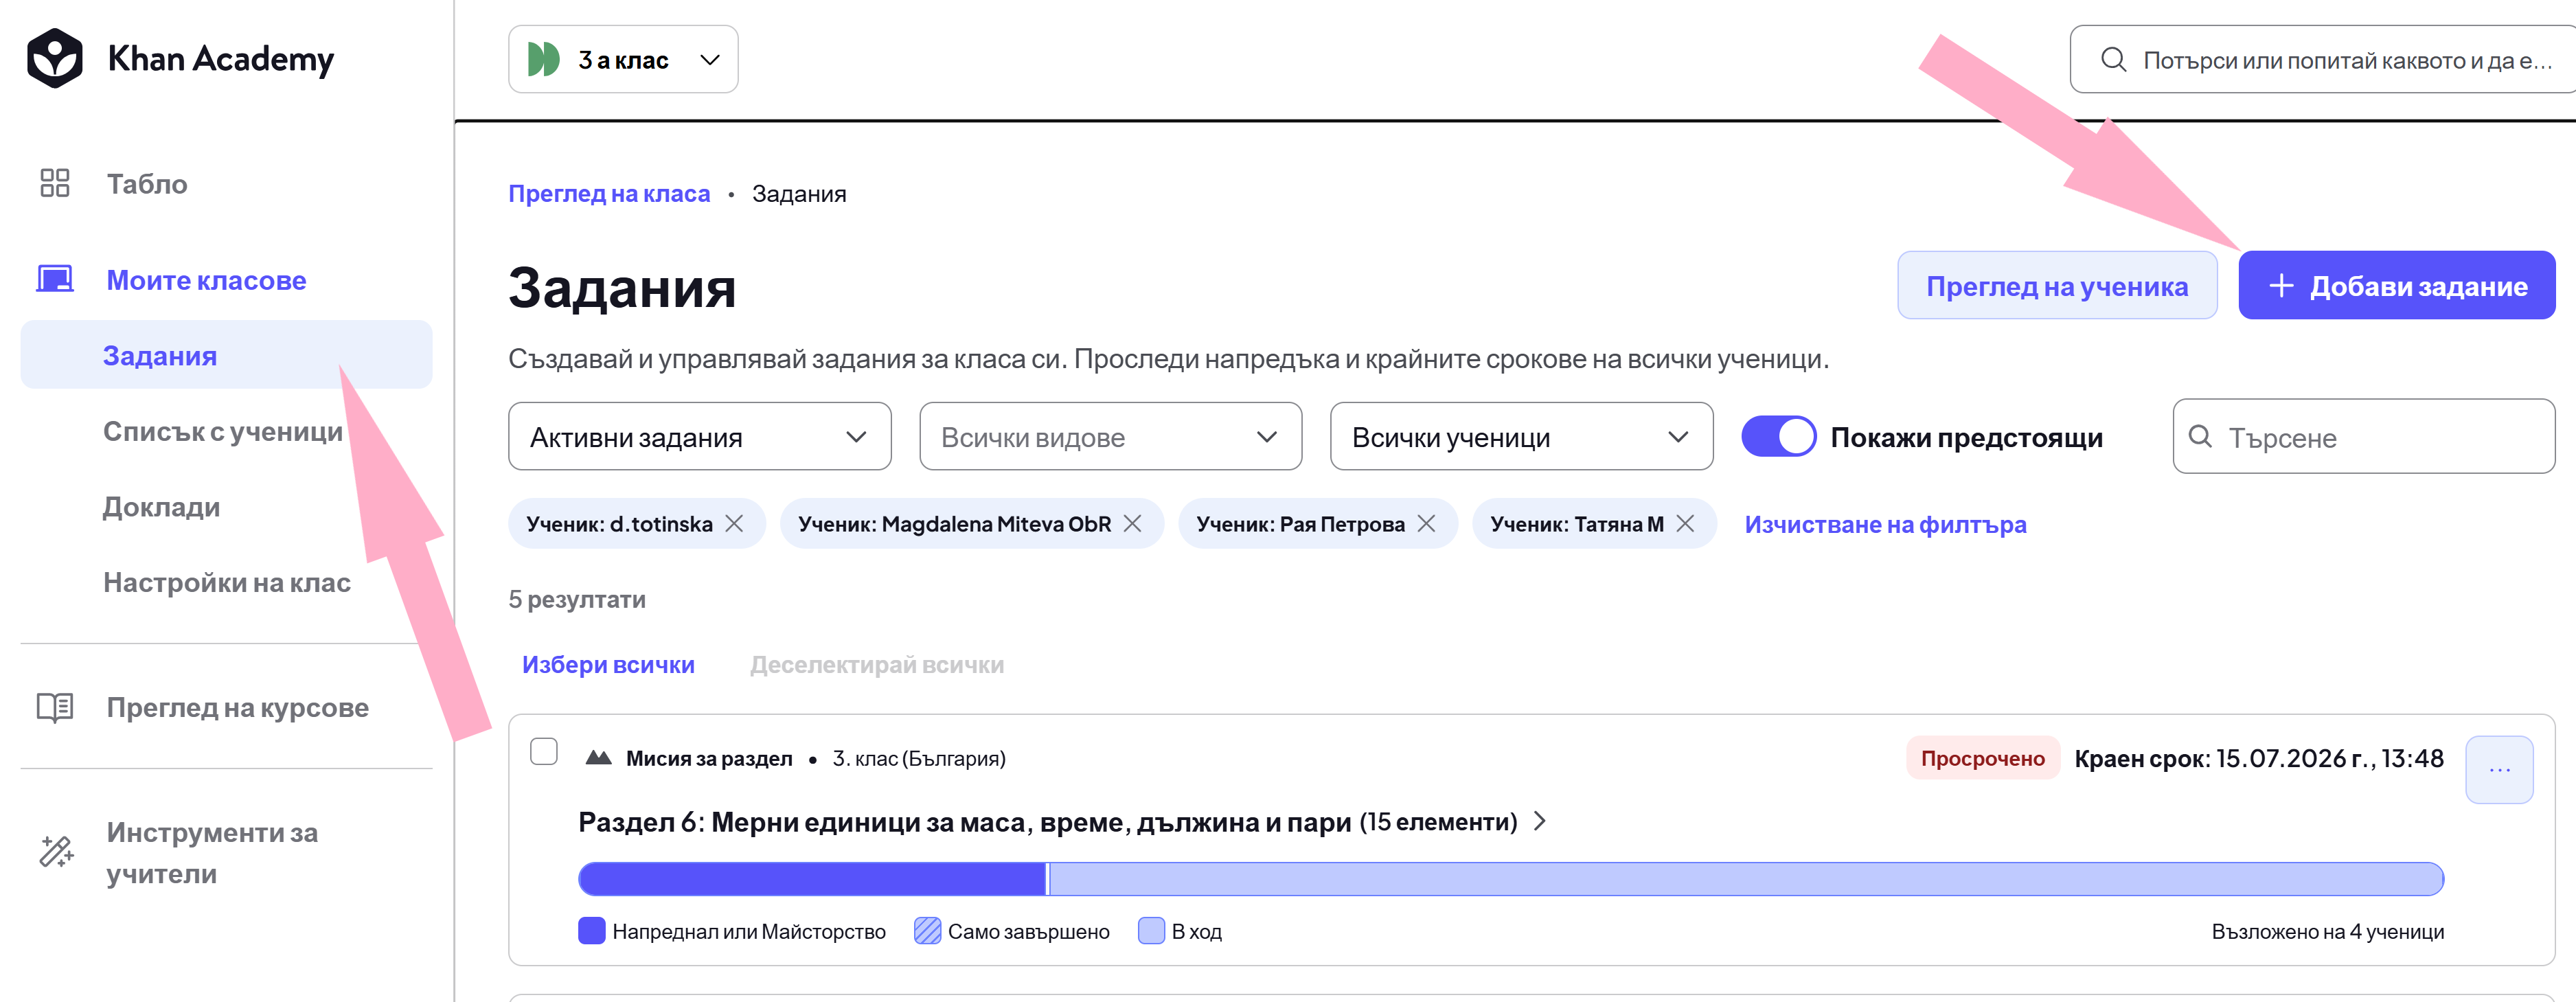
Task: Open the three-dots menu for the Раздел 6 assignment
Action: [2500, 770]
